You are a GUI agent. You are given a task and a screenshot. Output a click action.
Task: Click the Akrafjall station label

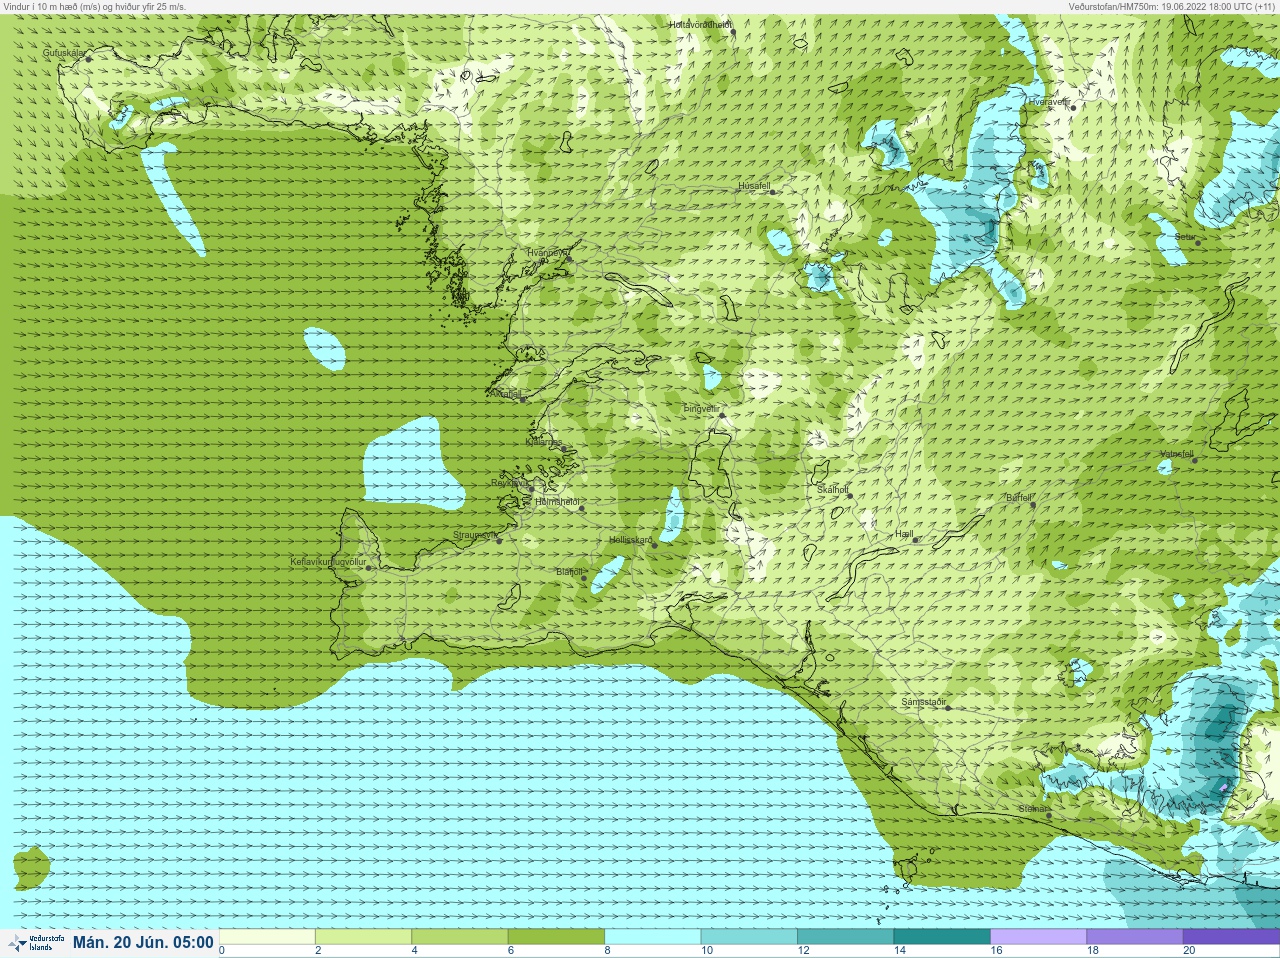507,394
